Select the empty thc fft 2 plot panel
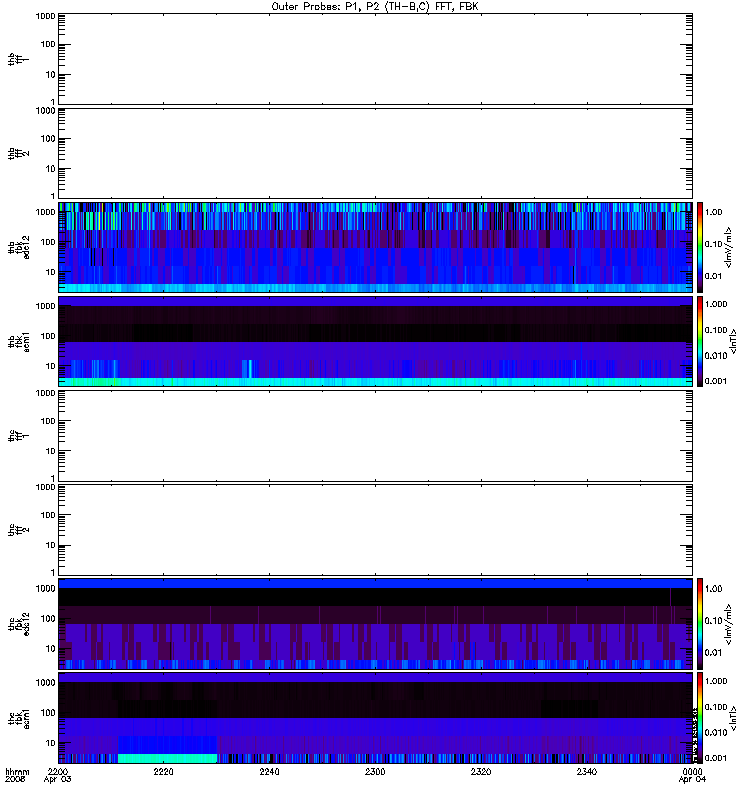 tap(376, 530)
